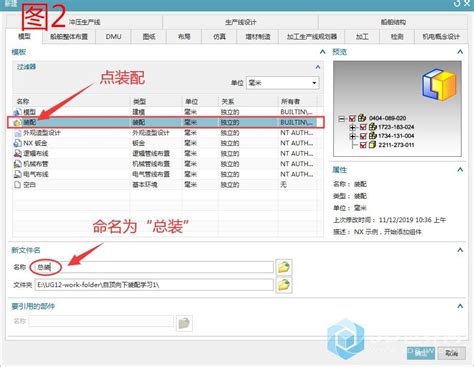Click the new file 名称 input field
474x367 pixels.
click(154, 267)
